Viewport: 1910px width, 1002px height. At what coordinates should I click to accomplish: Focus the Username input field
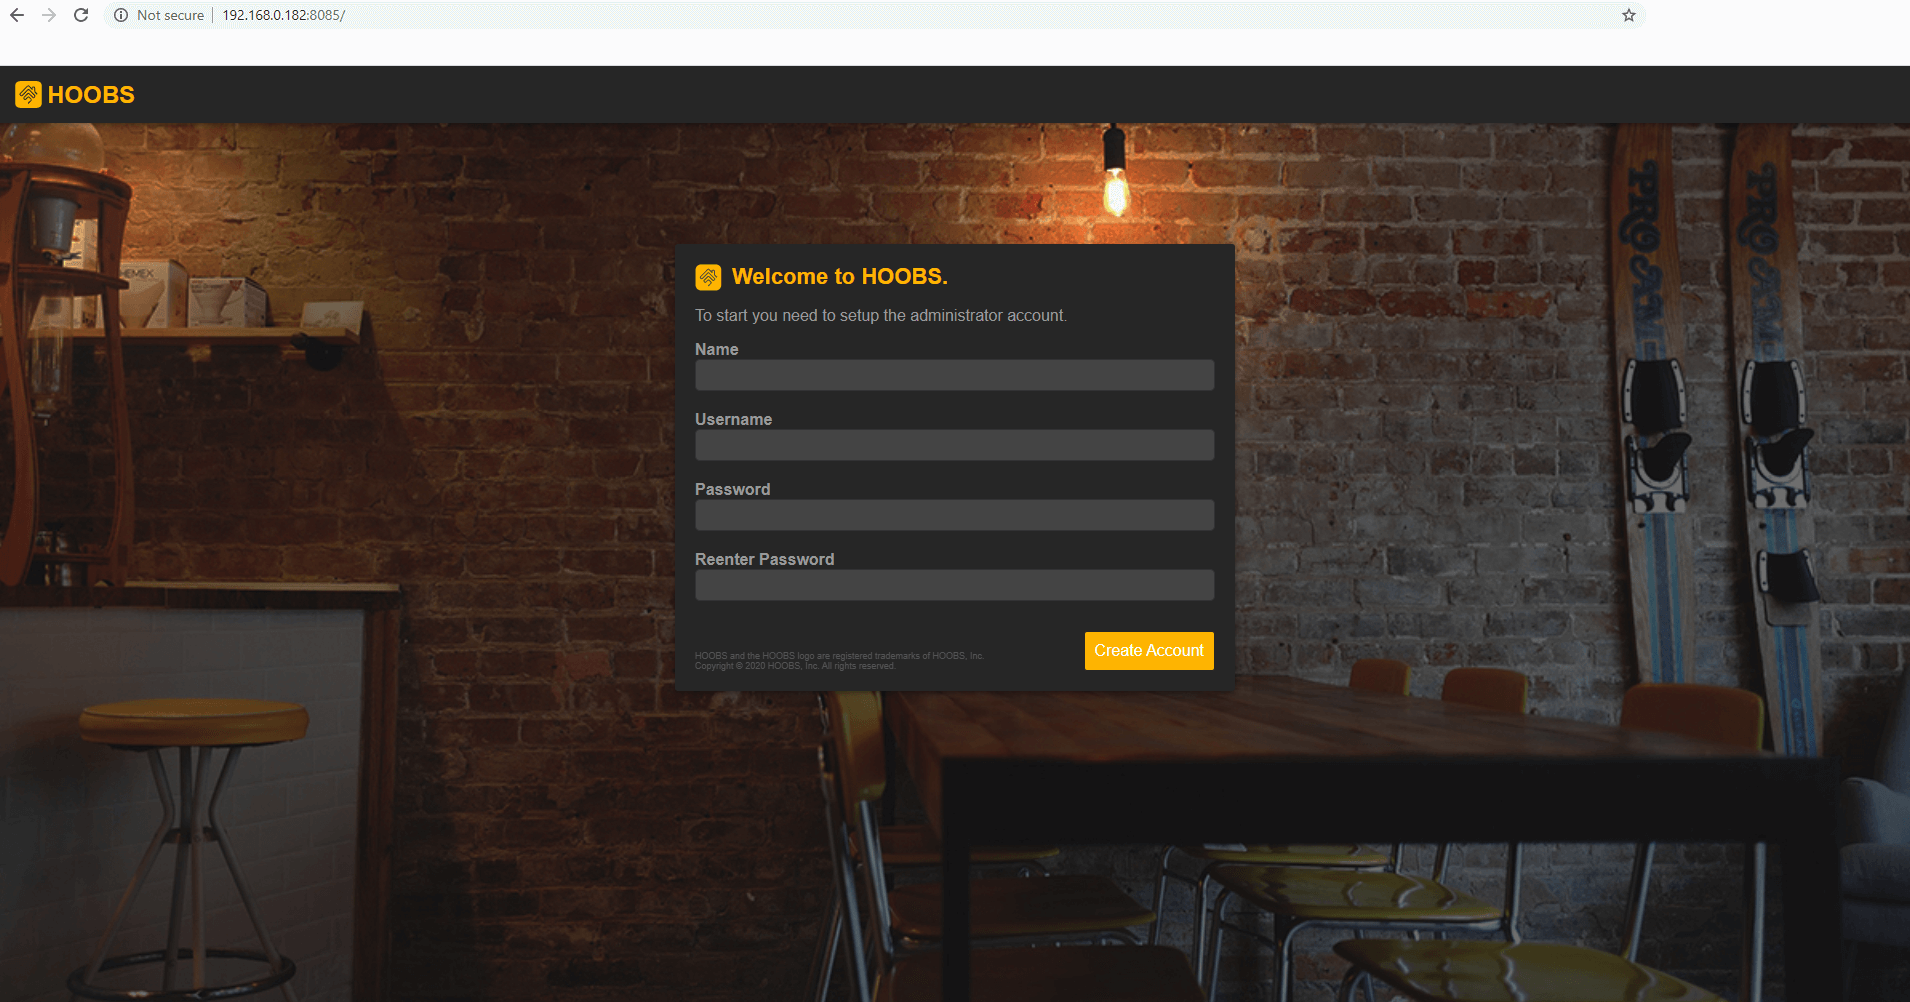click(955, 445)
